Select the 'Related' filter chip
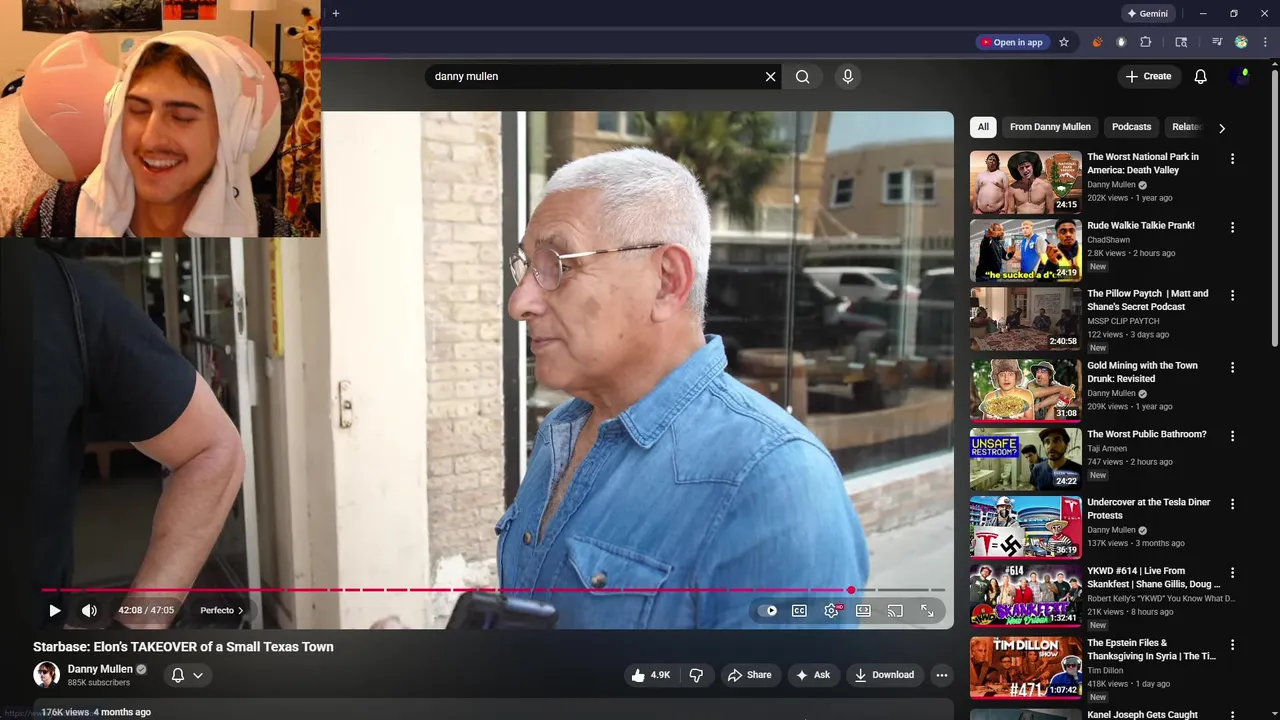Viewport: 1280px width, 720px height. tap(1186, 127)
